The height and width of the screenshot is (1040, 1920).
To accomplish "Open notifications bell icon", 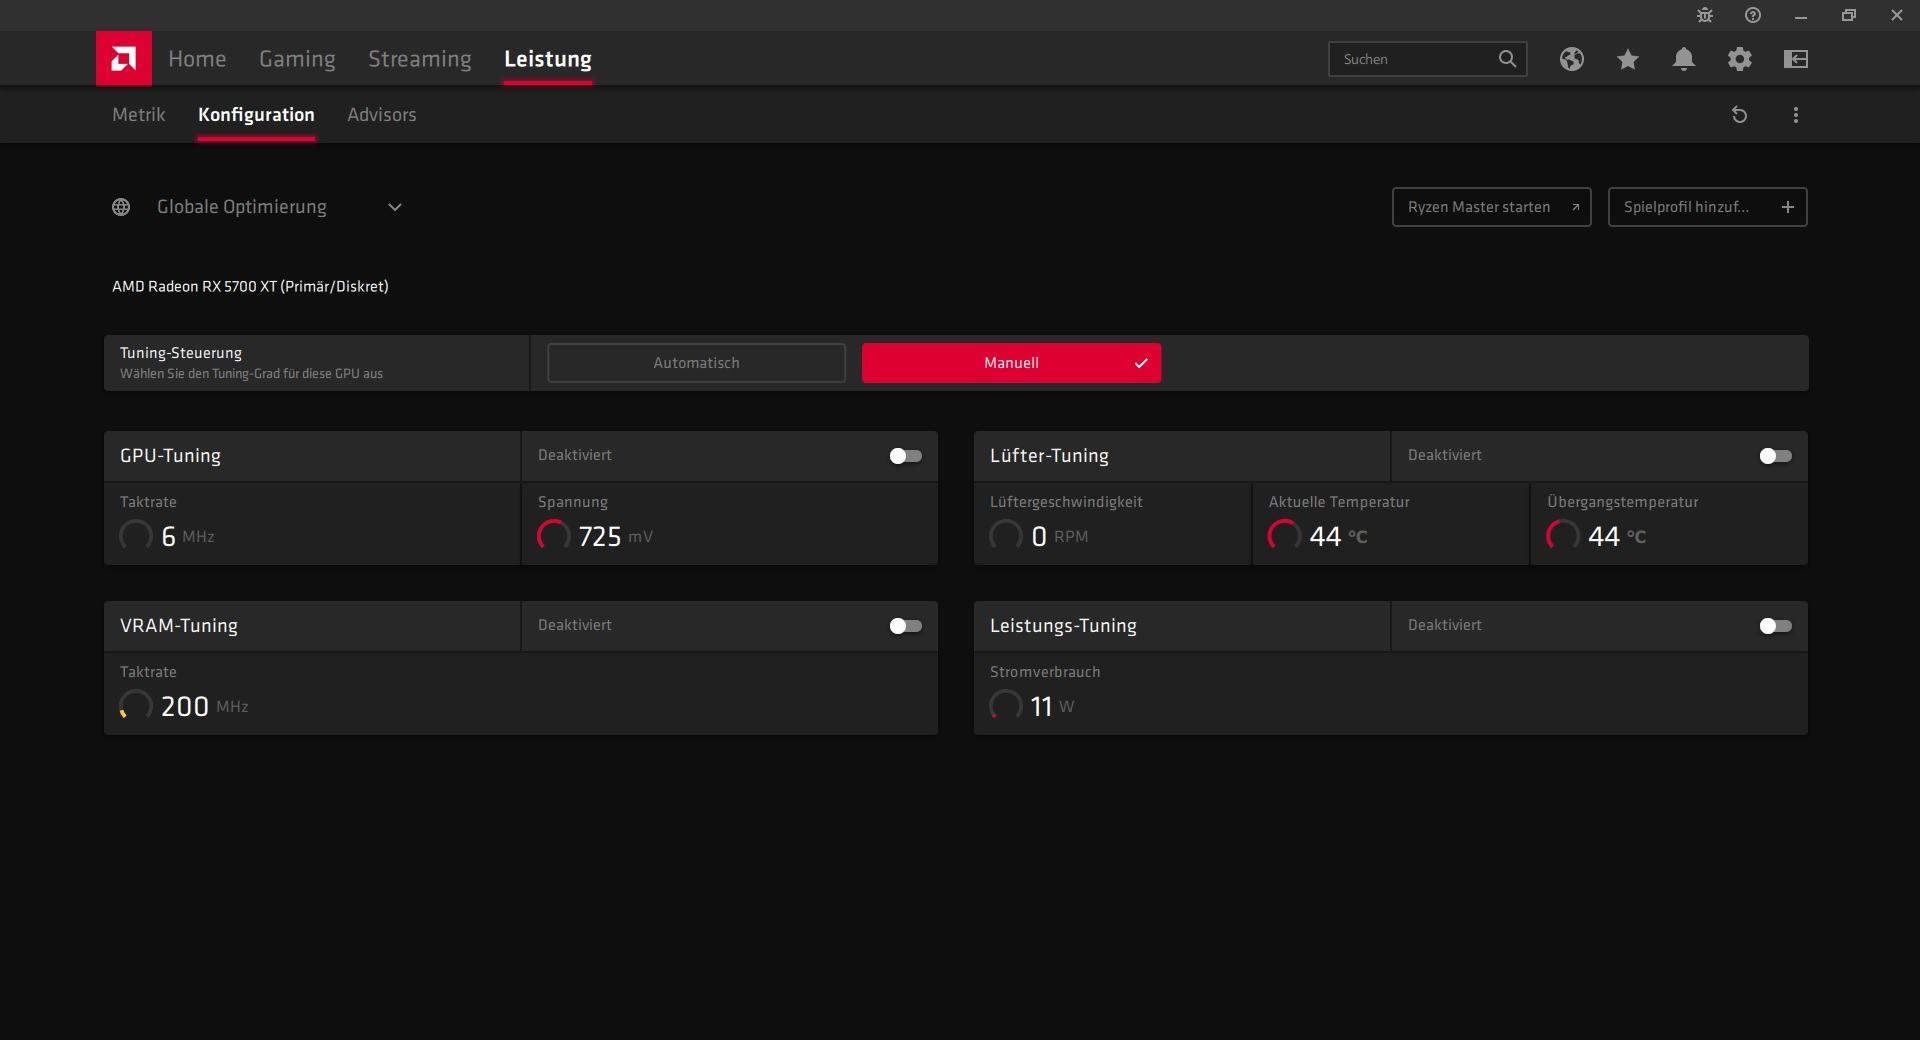I will click(1684, 59).
